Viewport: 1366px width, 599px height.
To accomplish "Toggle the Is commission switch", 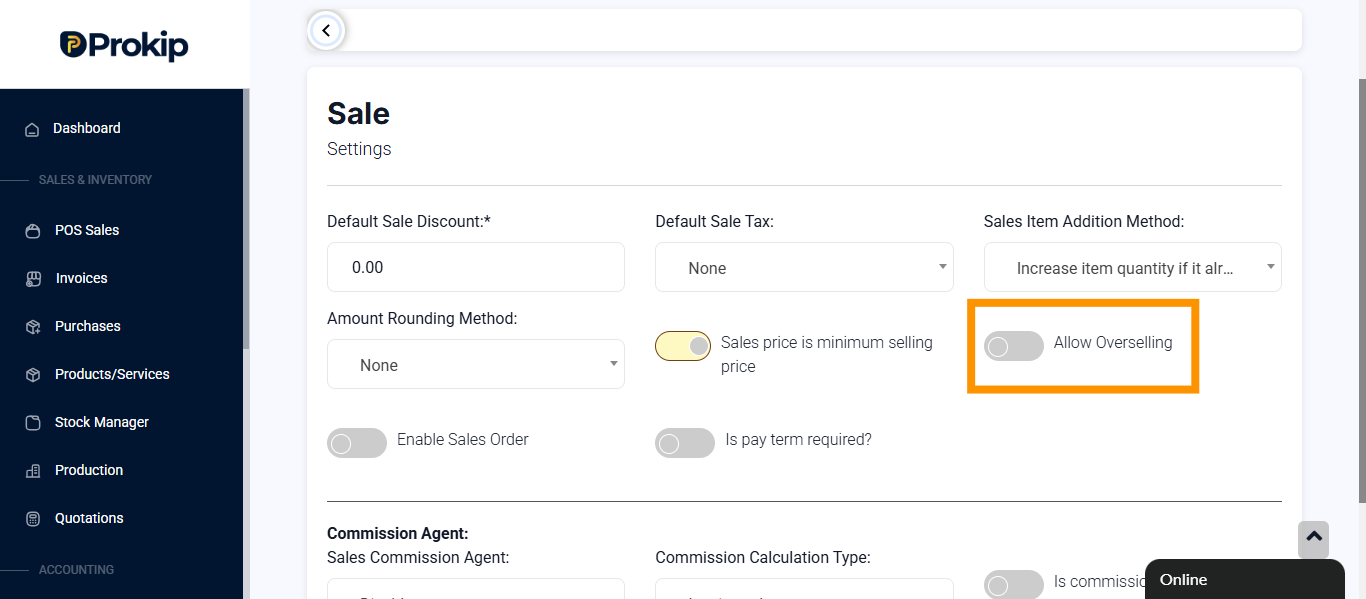I will (x=1013, y=585).
